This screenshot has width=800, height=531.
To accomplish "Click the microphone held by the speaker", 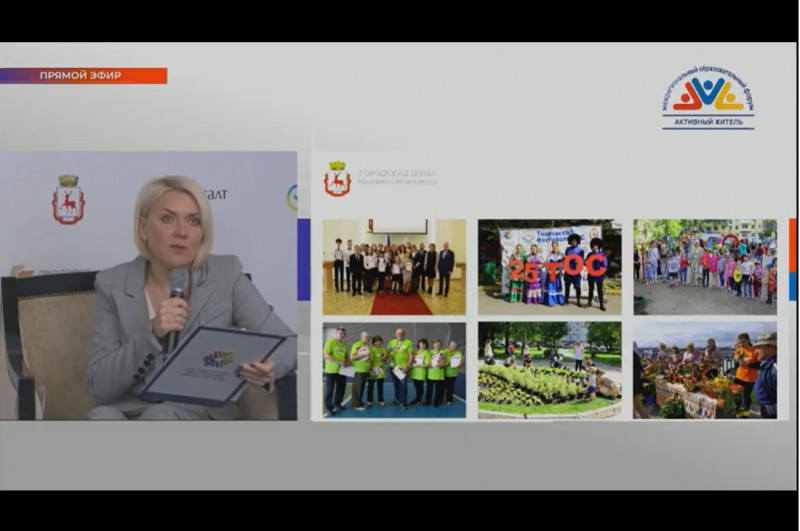I will (178, 286).
